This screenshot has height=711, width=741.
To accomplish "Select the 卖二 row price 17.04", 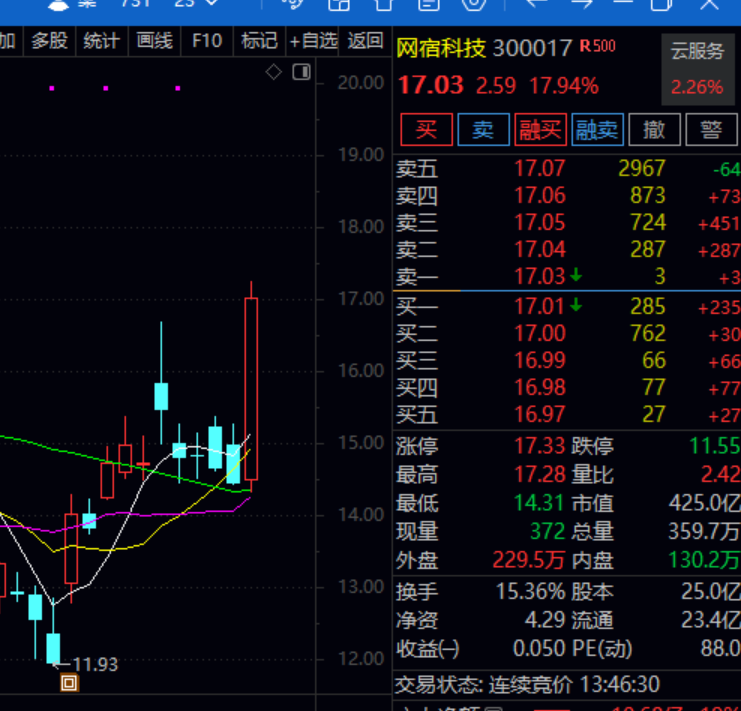I will [x=540, y=249].
